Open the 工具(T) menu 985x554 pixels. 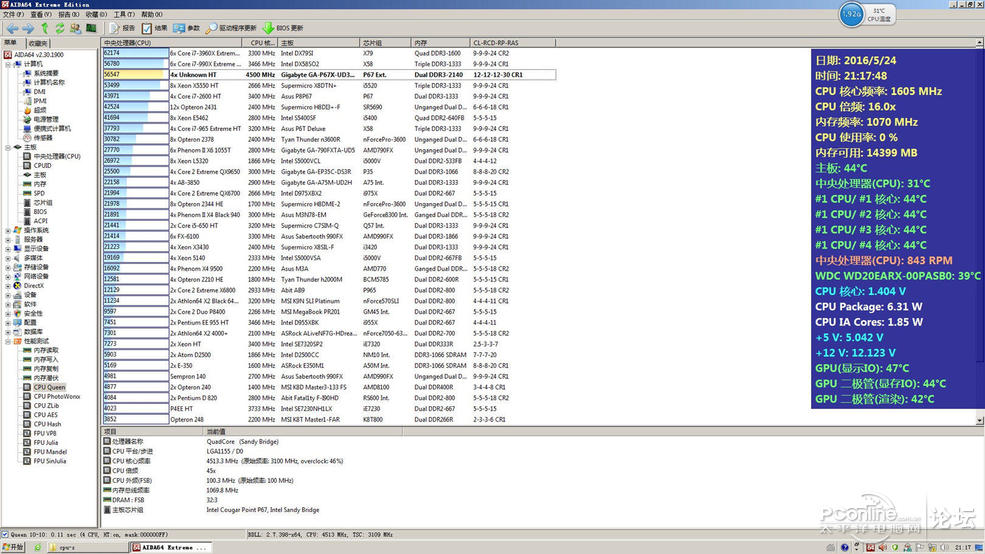[x=124, y=14]
